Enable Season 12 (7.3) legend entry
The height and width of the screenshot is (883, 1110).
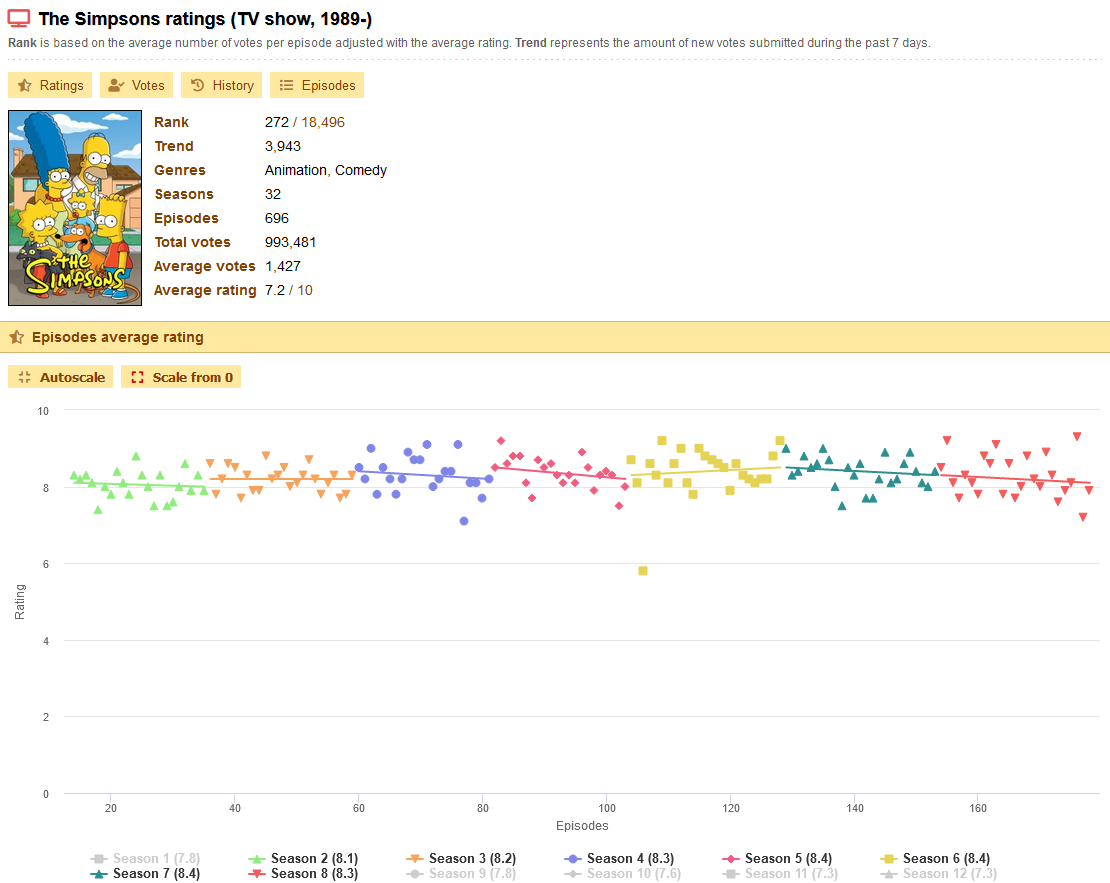(x=938, y=874)
